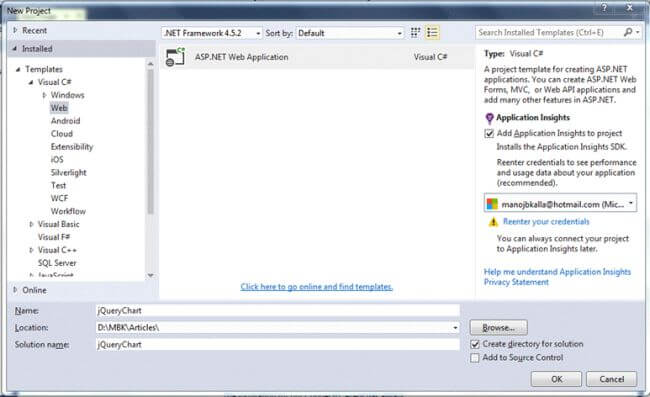Open the Sort by Default dropdown

click(x=349, y=33)
